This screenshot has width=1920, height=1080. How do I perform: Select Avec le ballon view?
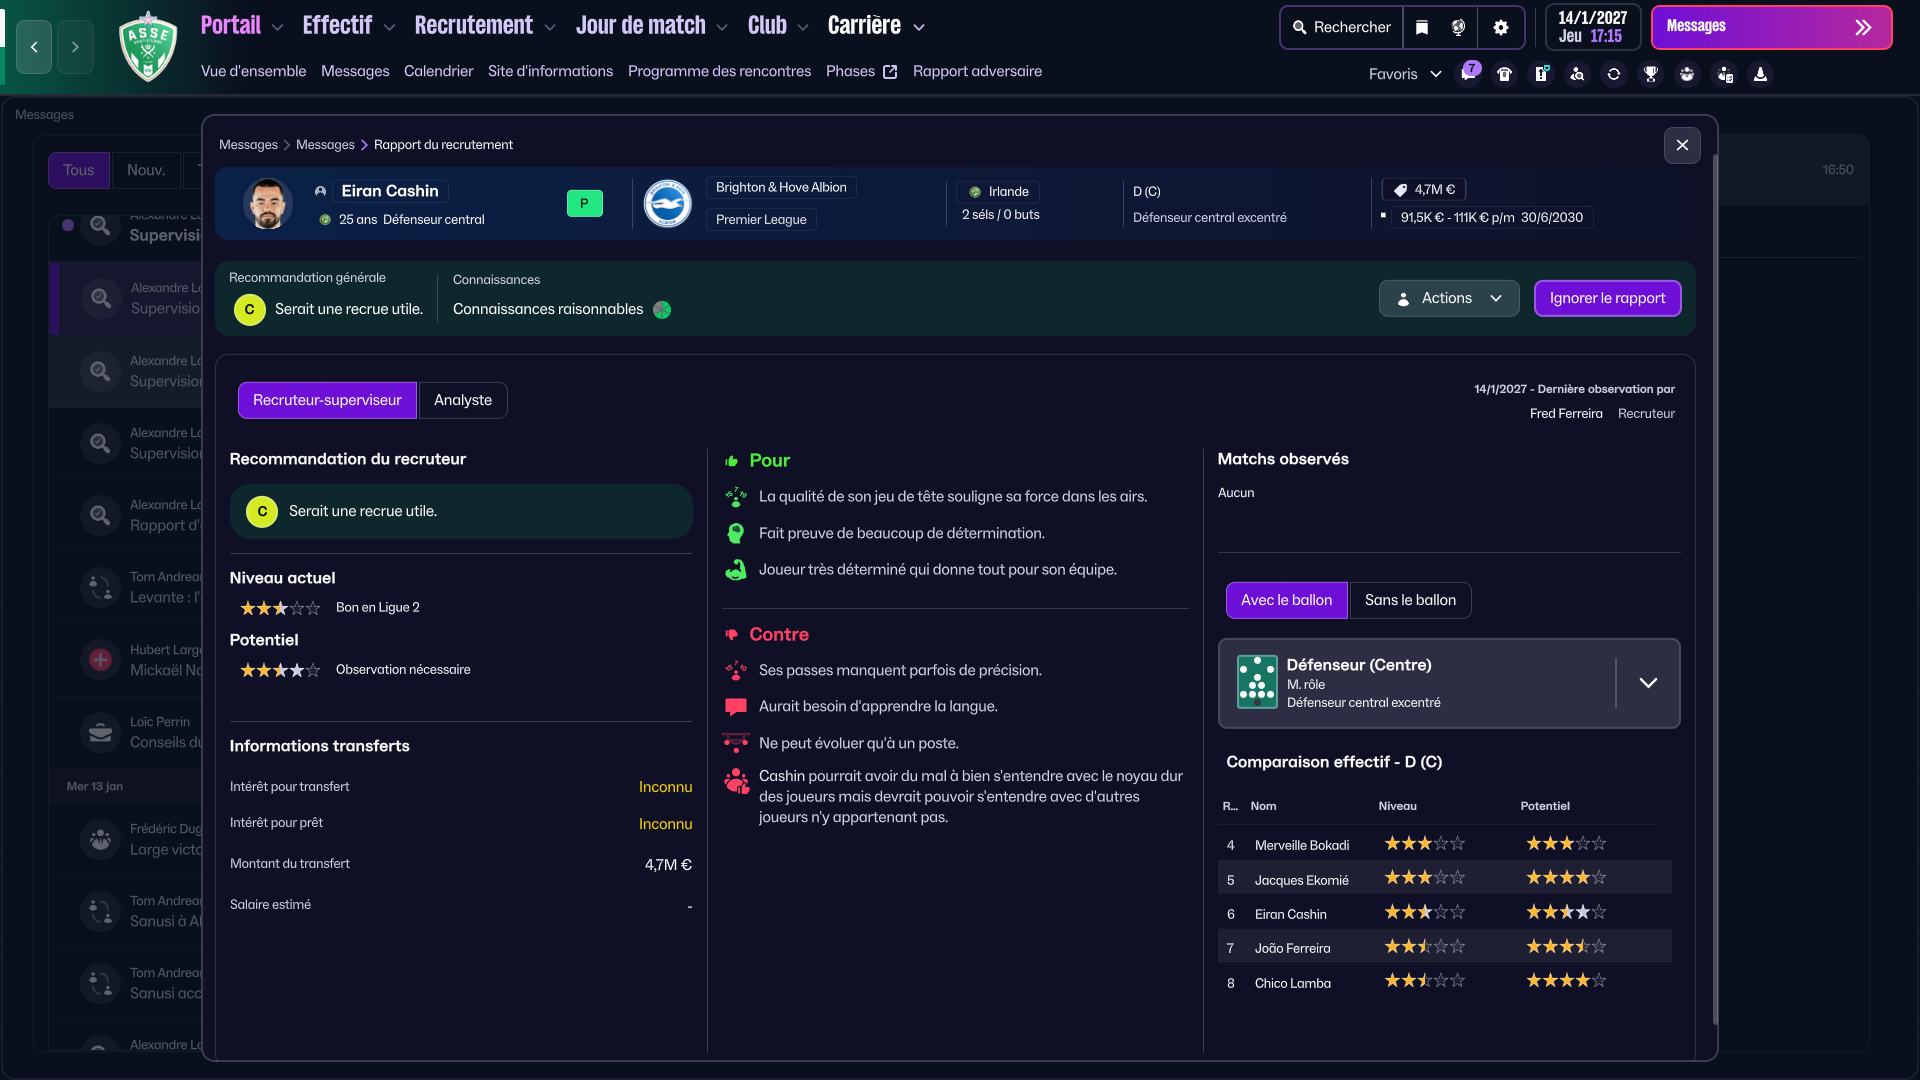point(1286,600)
